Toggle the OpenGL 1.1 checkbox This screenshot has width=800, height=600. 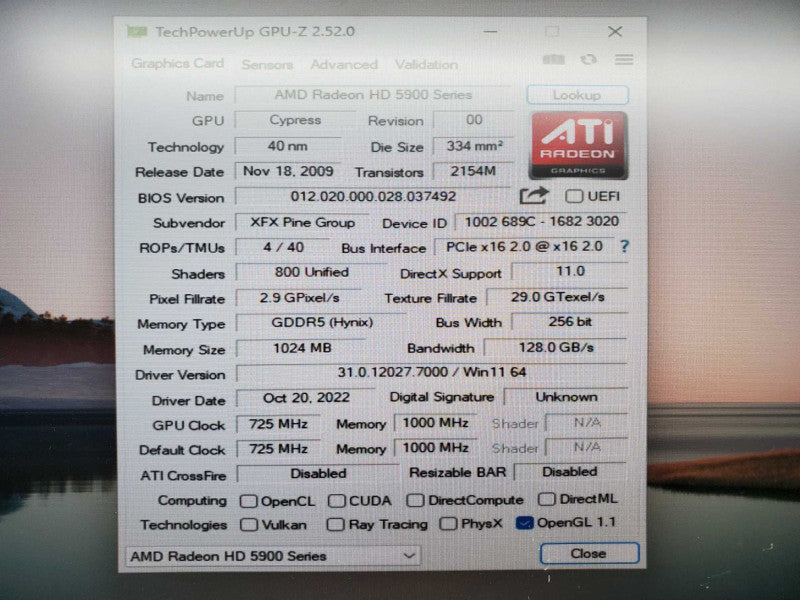click(x=524, y=522)
